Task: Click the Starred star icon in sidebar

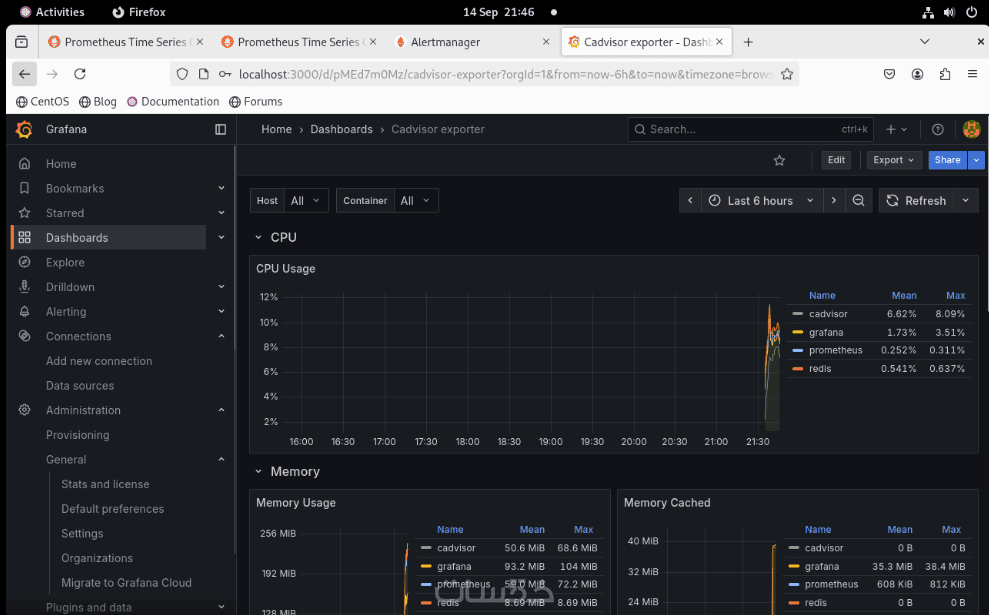Action: [25, 213]
